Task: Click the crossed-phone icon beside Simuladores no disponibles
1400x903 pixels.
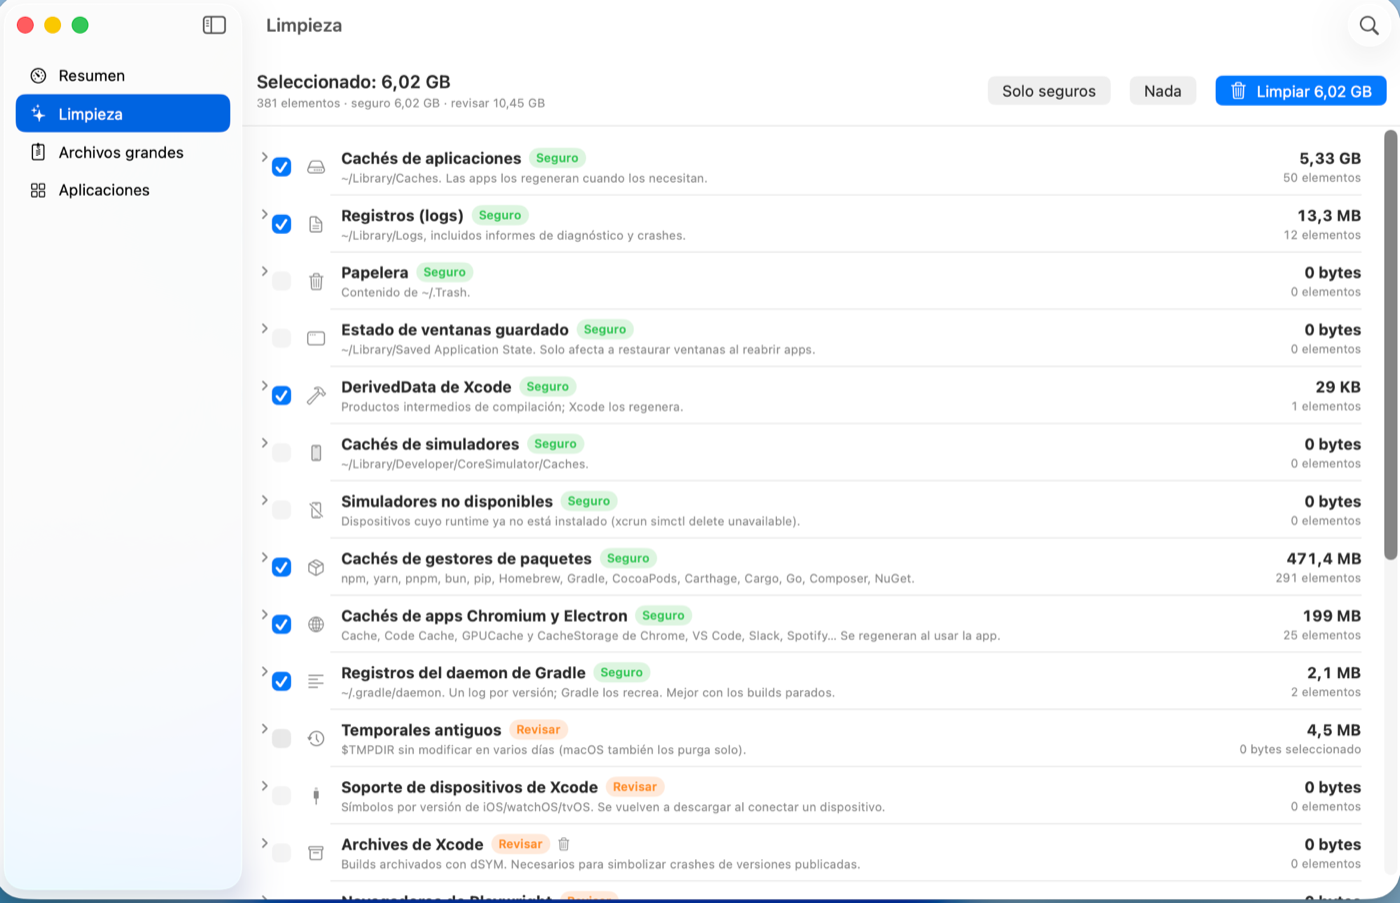Action: pyautogui.click(x=316, y=510)
